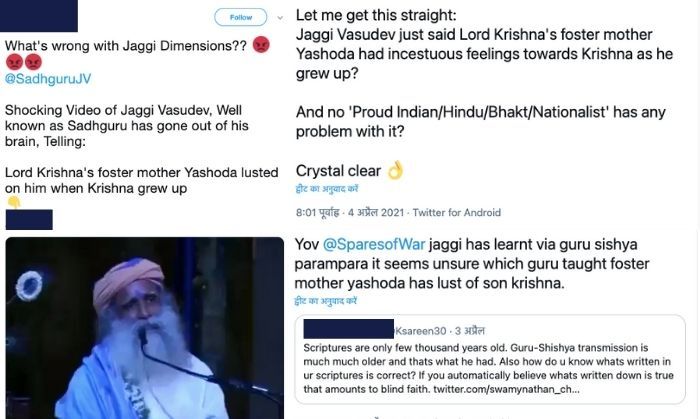Image resolution: width=700 pixels, height=419 pixels.
Task: Click translate tweet link under Crystal clear
Action: coord(327,189)
